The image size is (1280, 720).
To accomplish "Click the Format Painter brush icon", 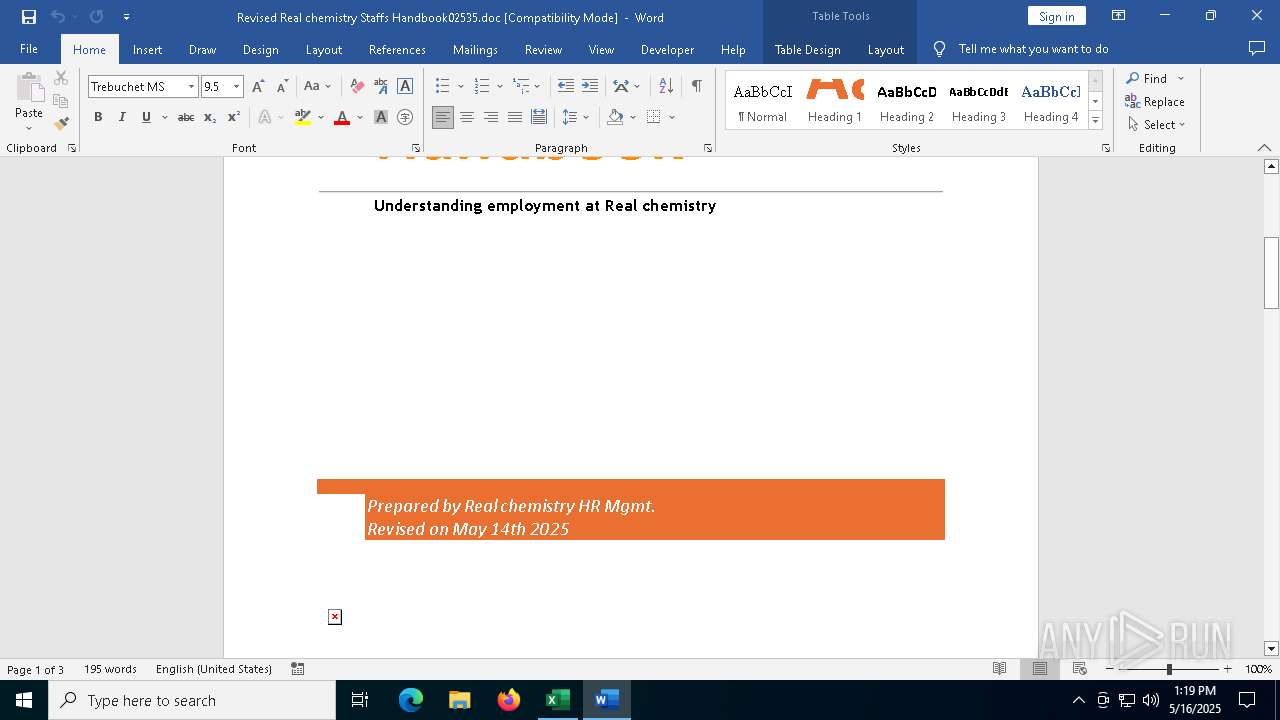I will (x=61, y=124).
